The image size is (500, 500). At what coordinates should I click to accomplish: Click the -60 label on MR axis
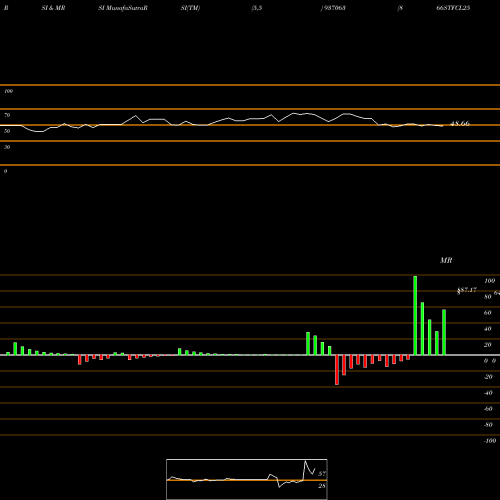(x=488, y=409)
